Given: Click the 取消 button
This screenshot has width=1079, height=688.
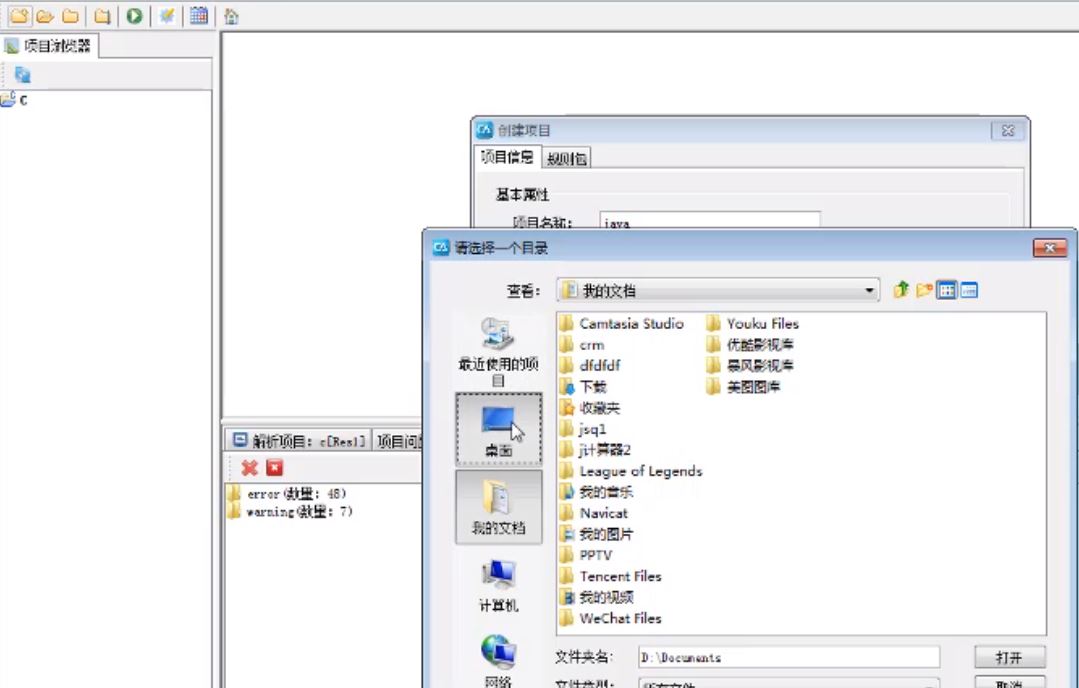Looking at the screenshot, I should [x=1008, y=684].
